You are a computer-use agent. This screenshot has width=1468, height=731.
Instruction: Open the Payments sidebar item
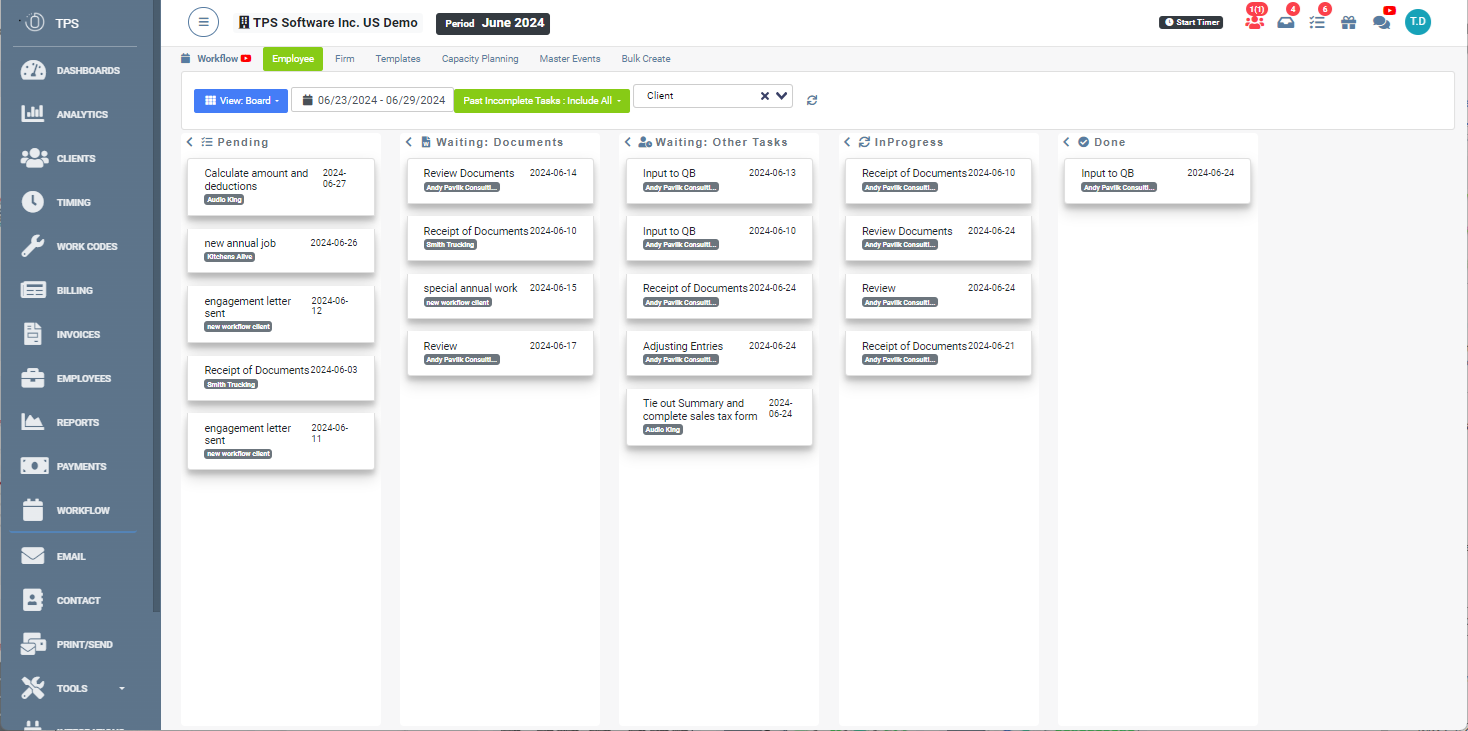(64, 466)
